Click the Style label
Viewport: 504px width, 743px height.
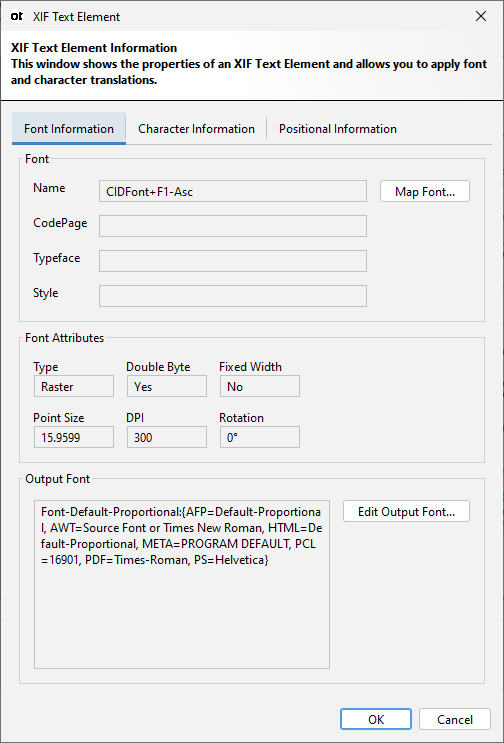click(45, 293)
